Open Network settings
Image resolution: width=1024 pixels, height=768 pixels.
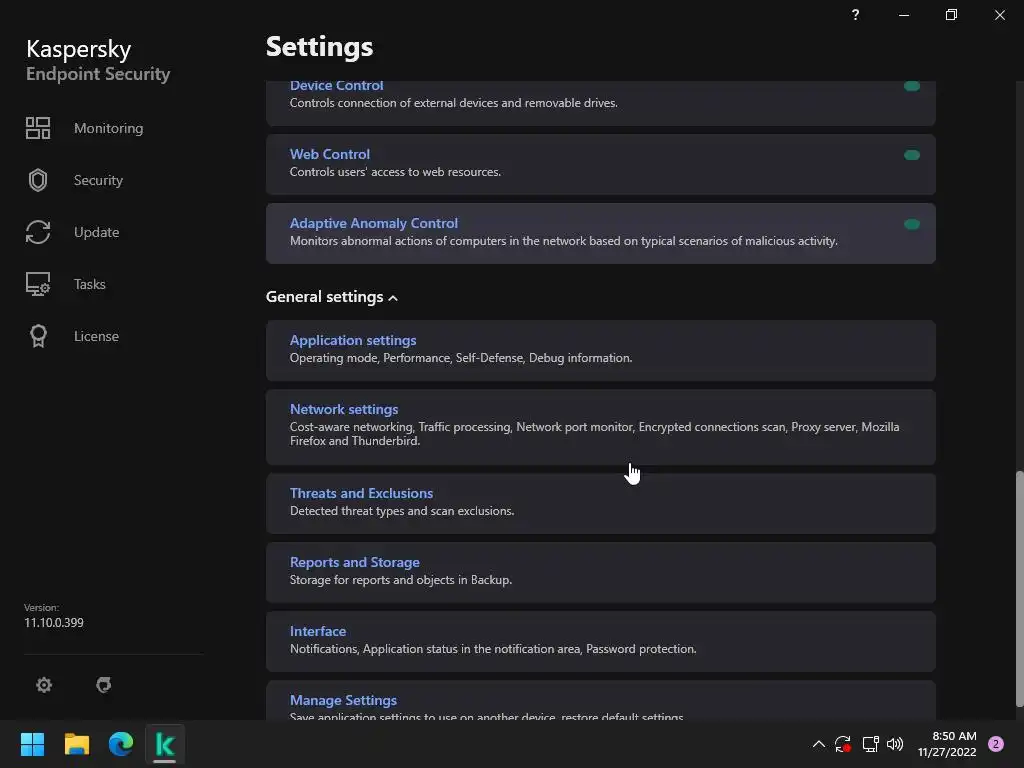point(344,409)
